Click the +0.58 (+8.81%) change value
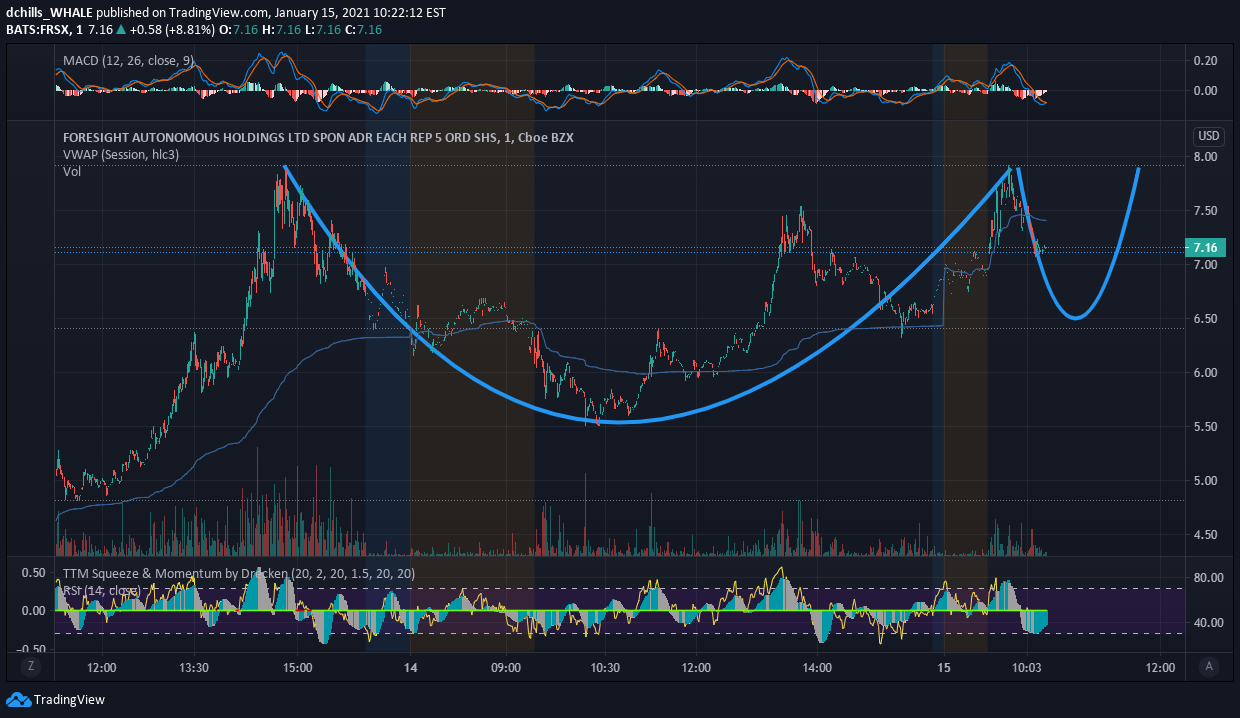Viewport: 1240px width, 718px height. (x=170, y=30)
